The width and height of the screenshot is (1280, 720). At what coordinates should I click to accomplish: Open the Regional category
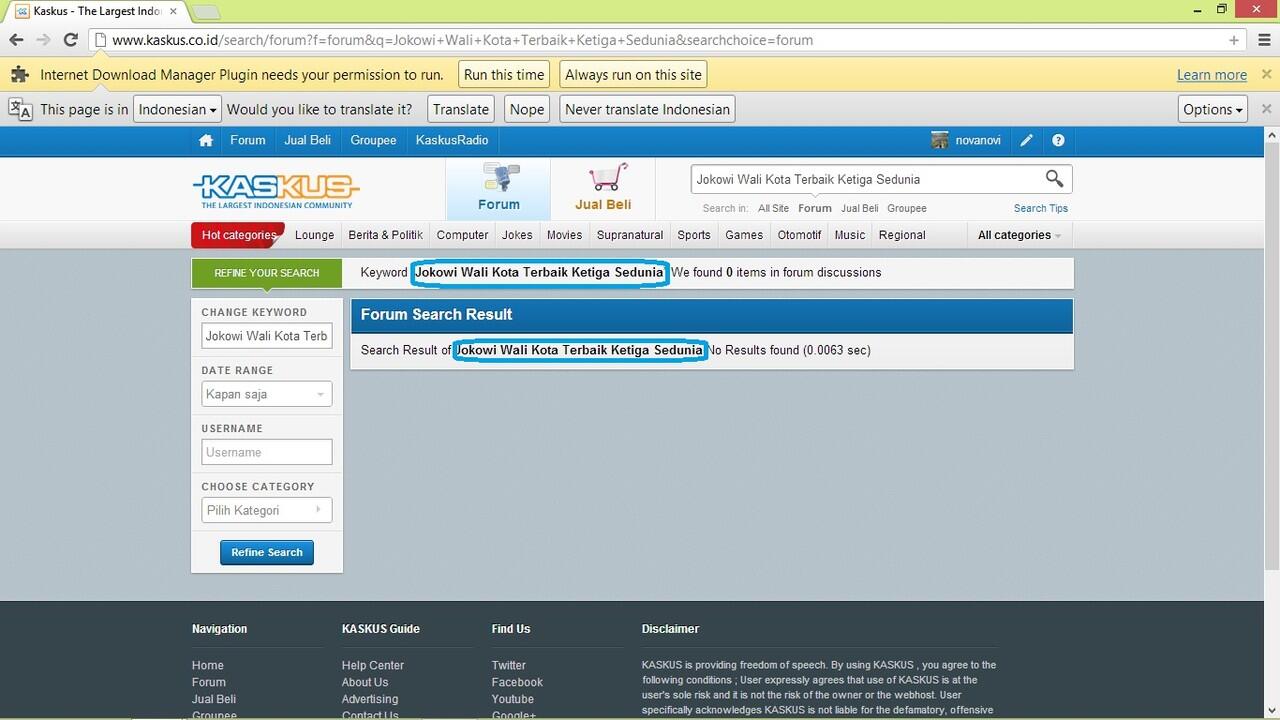pyautogui.click(x=902, y=235)
